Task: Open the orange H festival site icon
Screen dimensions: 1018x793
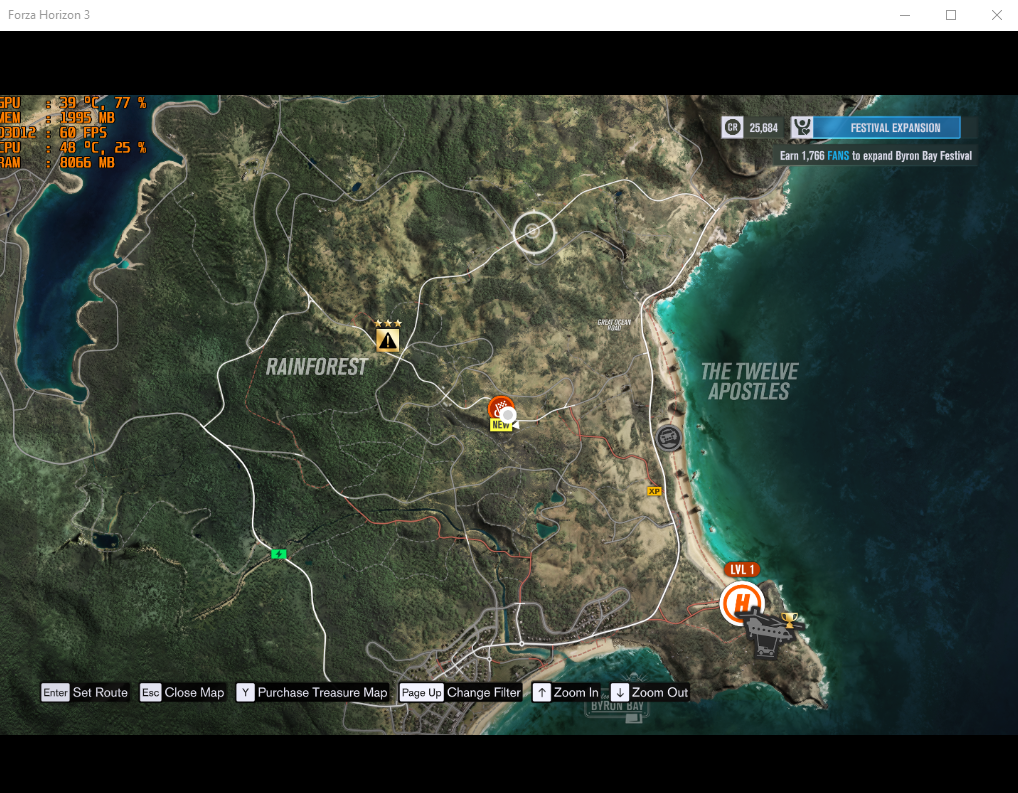Action: (x=740, y=603)
